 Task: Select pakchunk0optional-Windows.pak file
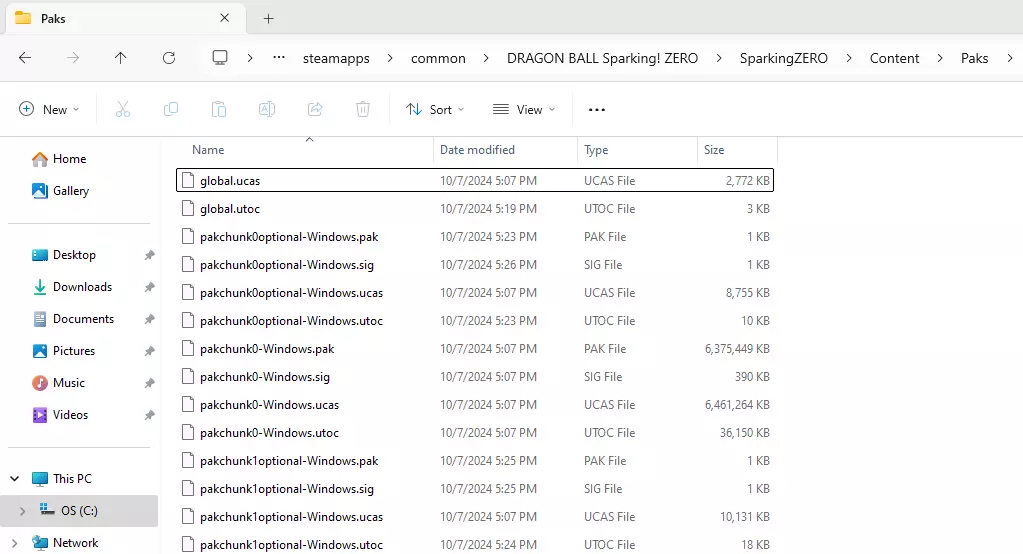[x=475, y=237]
